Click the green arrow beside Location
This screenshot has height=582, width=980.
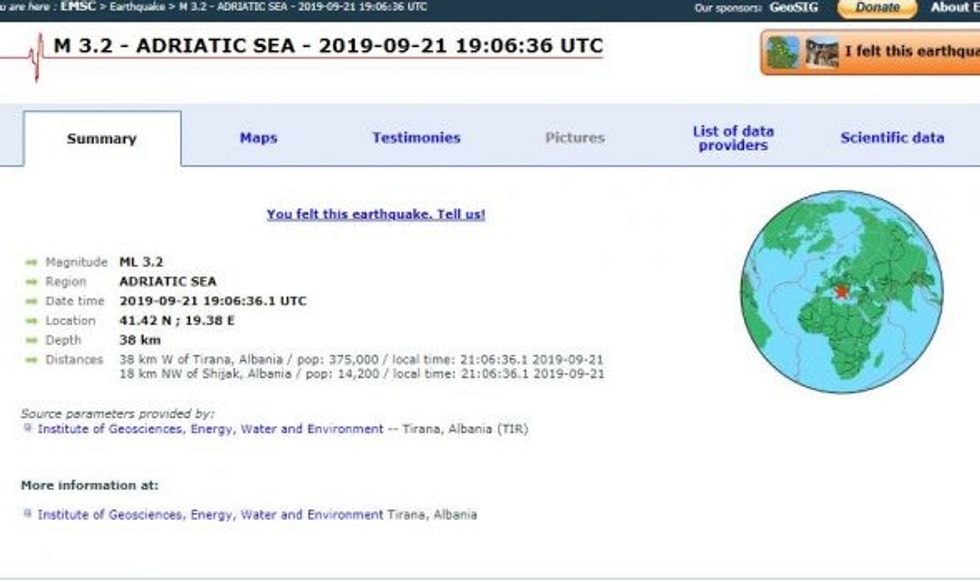tap(31, 321)
